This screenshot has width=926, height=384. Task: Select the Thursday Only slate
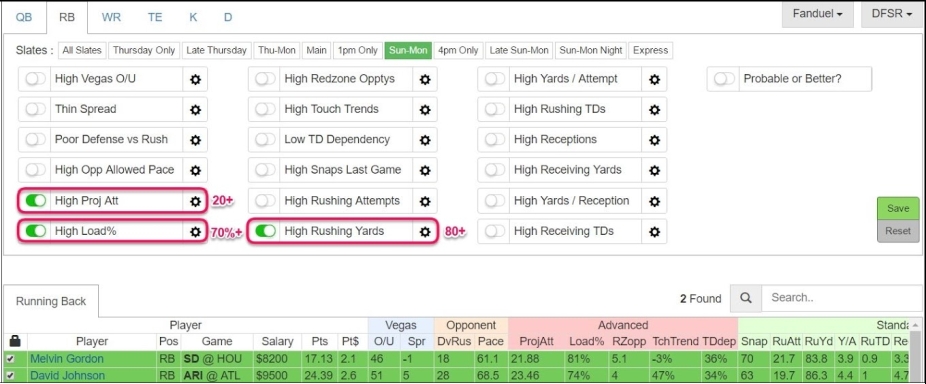coord(144,50)
